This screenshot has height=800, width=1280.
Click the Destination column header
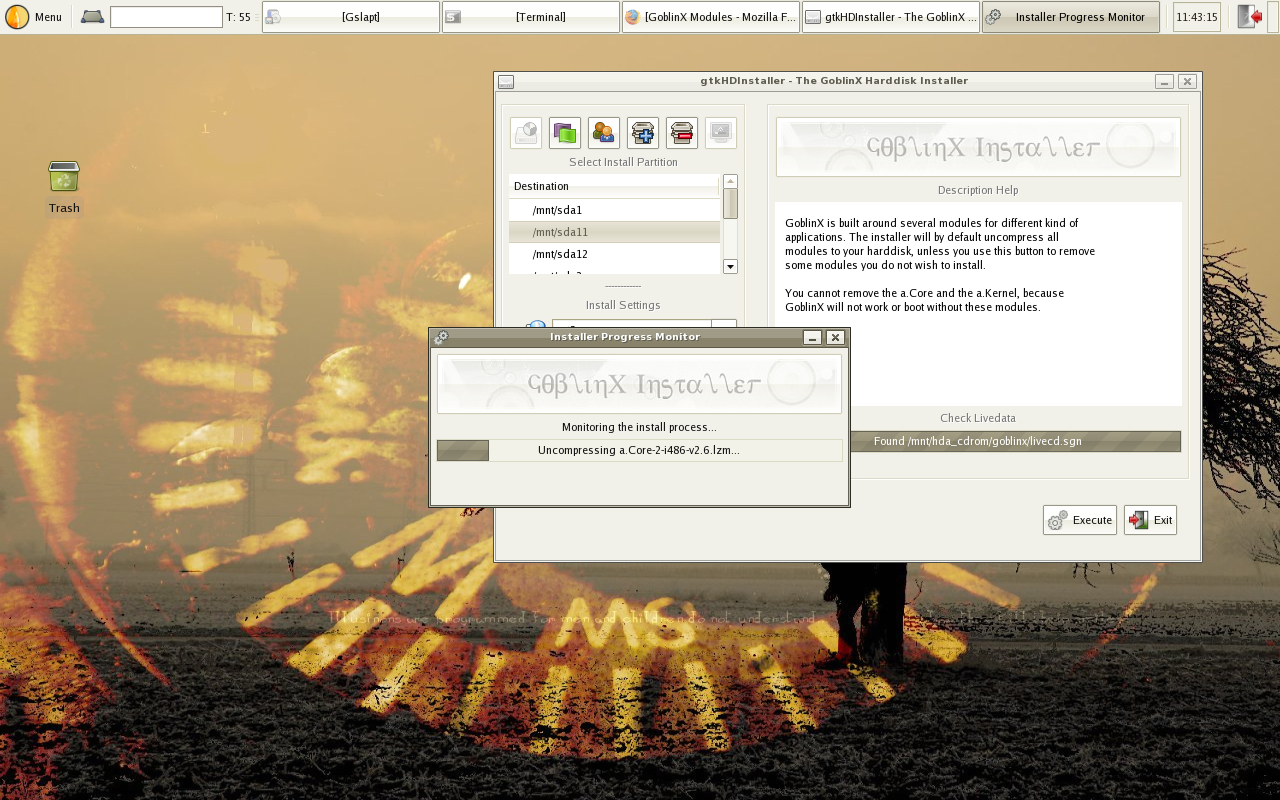614,186
